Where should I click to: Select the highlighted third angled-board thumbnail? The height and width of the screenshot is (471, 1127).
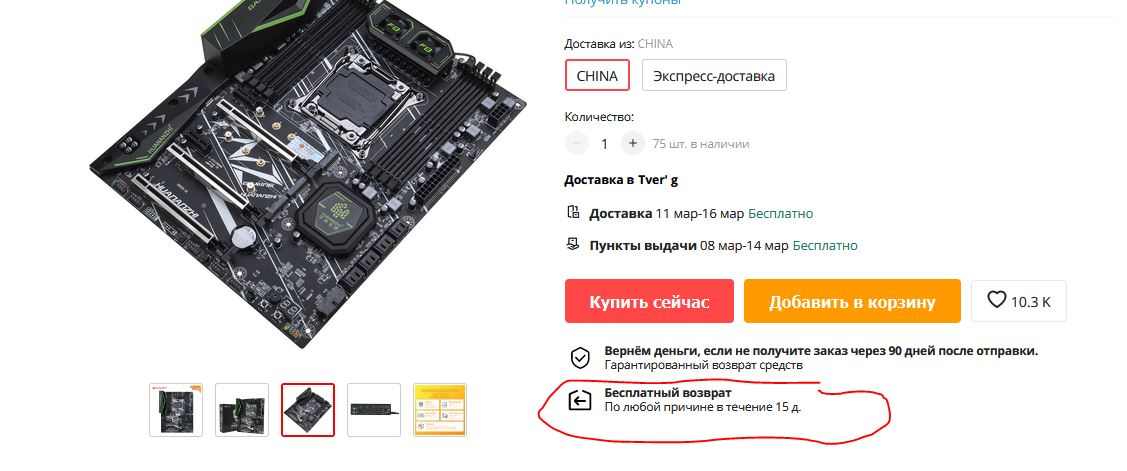(x=308, y=410)
